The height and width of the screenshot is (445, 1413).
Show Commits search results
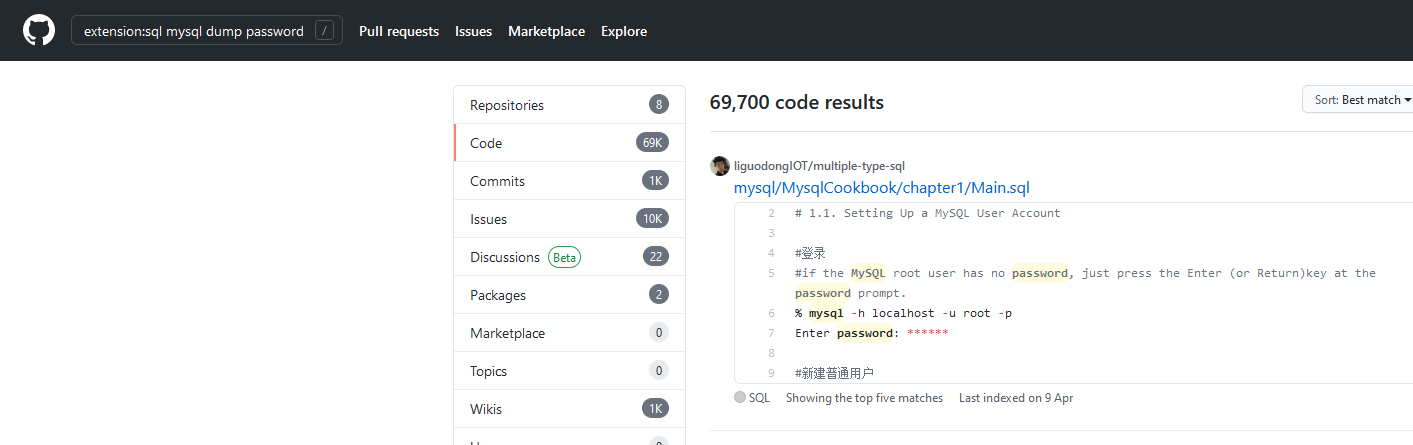tap(569, 181)
